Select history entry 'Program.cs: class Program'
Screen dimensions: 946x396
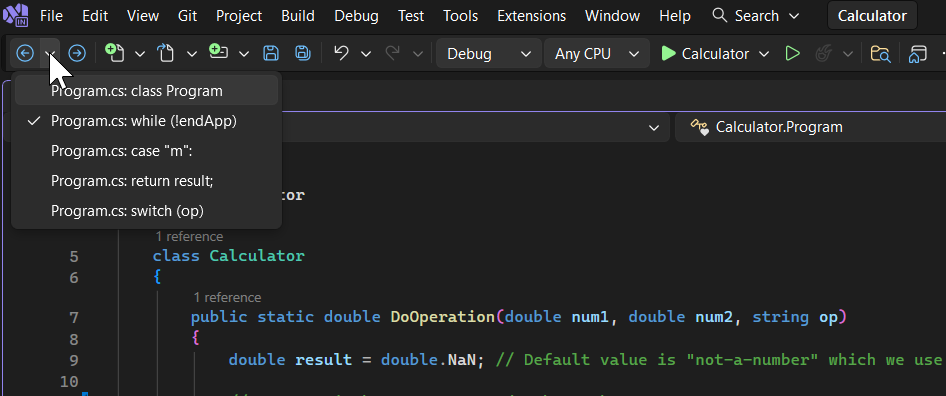point(146,91)
